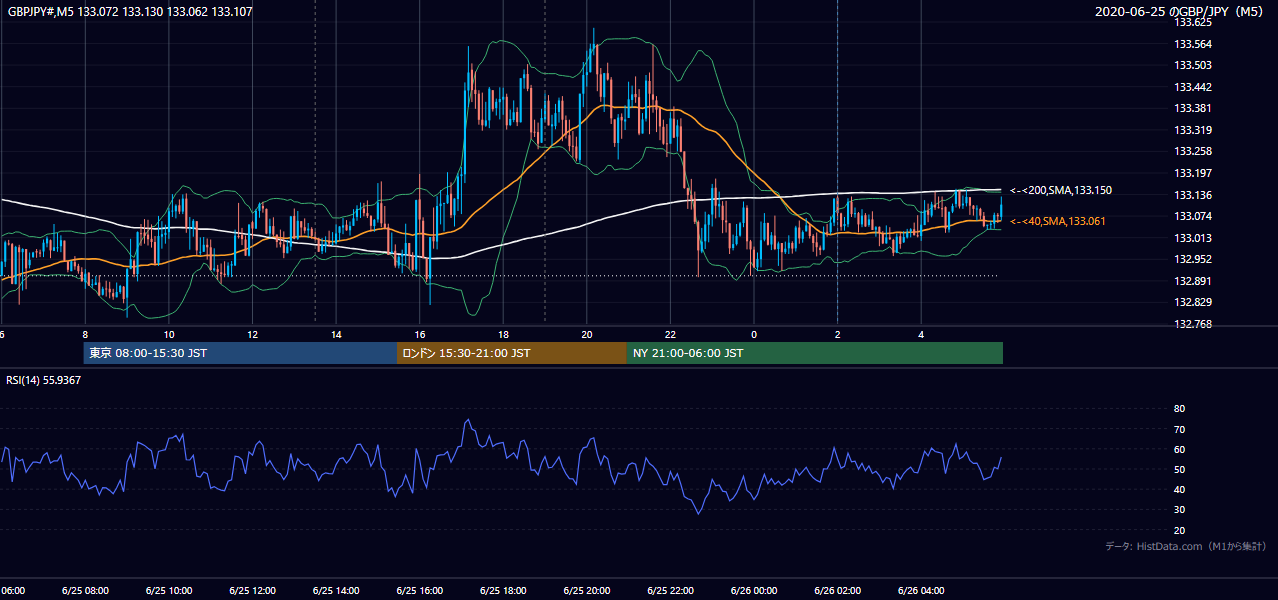The image size is (1278, 600).
Task: Click the date label 6/26 04:00
Action: pos(921,590)
